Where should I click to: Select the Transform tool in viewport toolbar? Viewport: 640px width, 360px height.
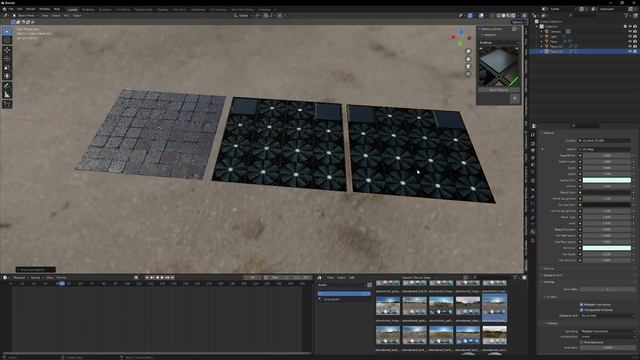pos(7,76)
